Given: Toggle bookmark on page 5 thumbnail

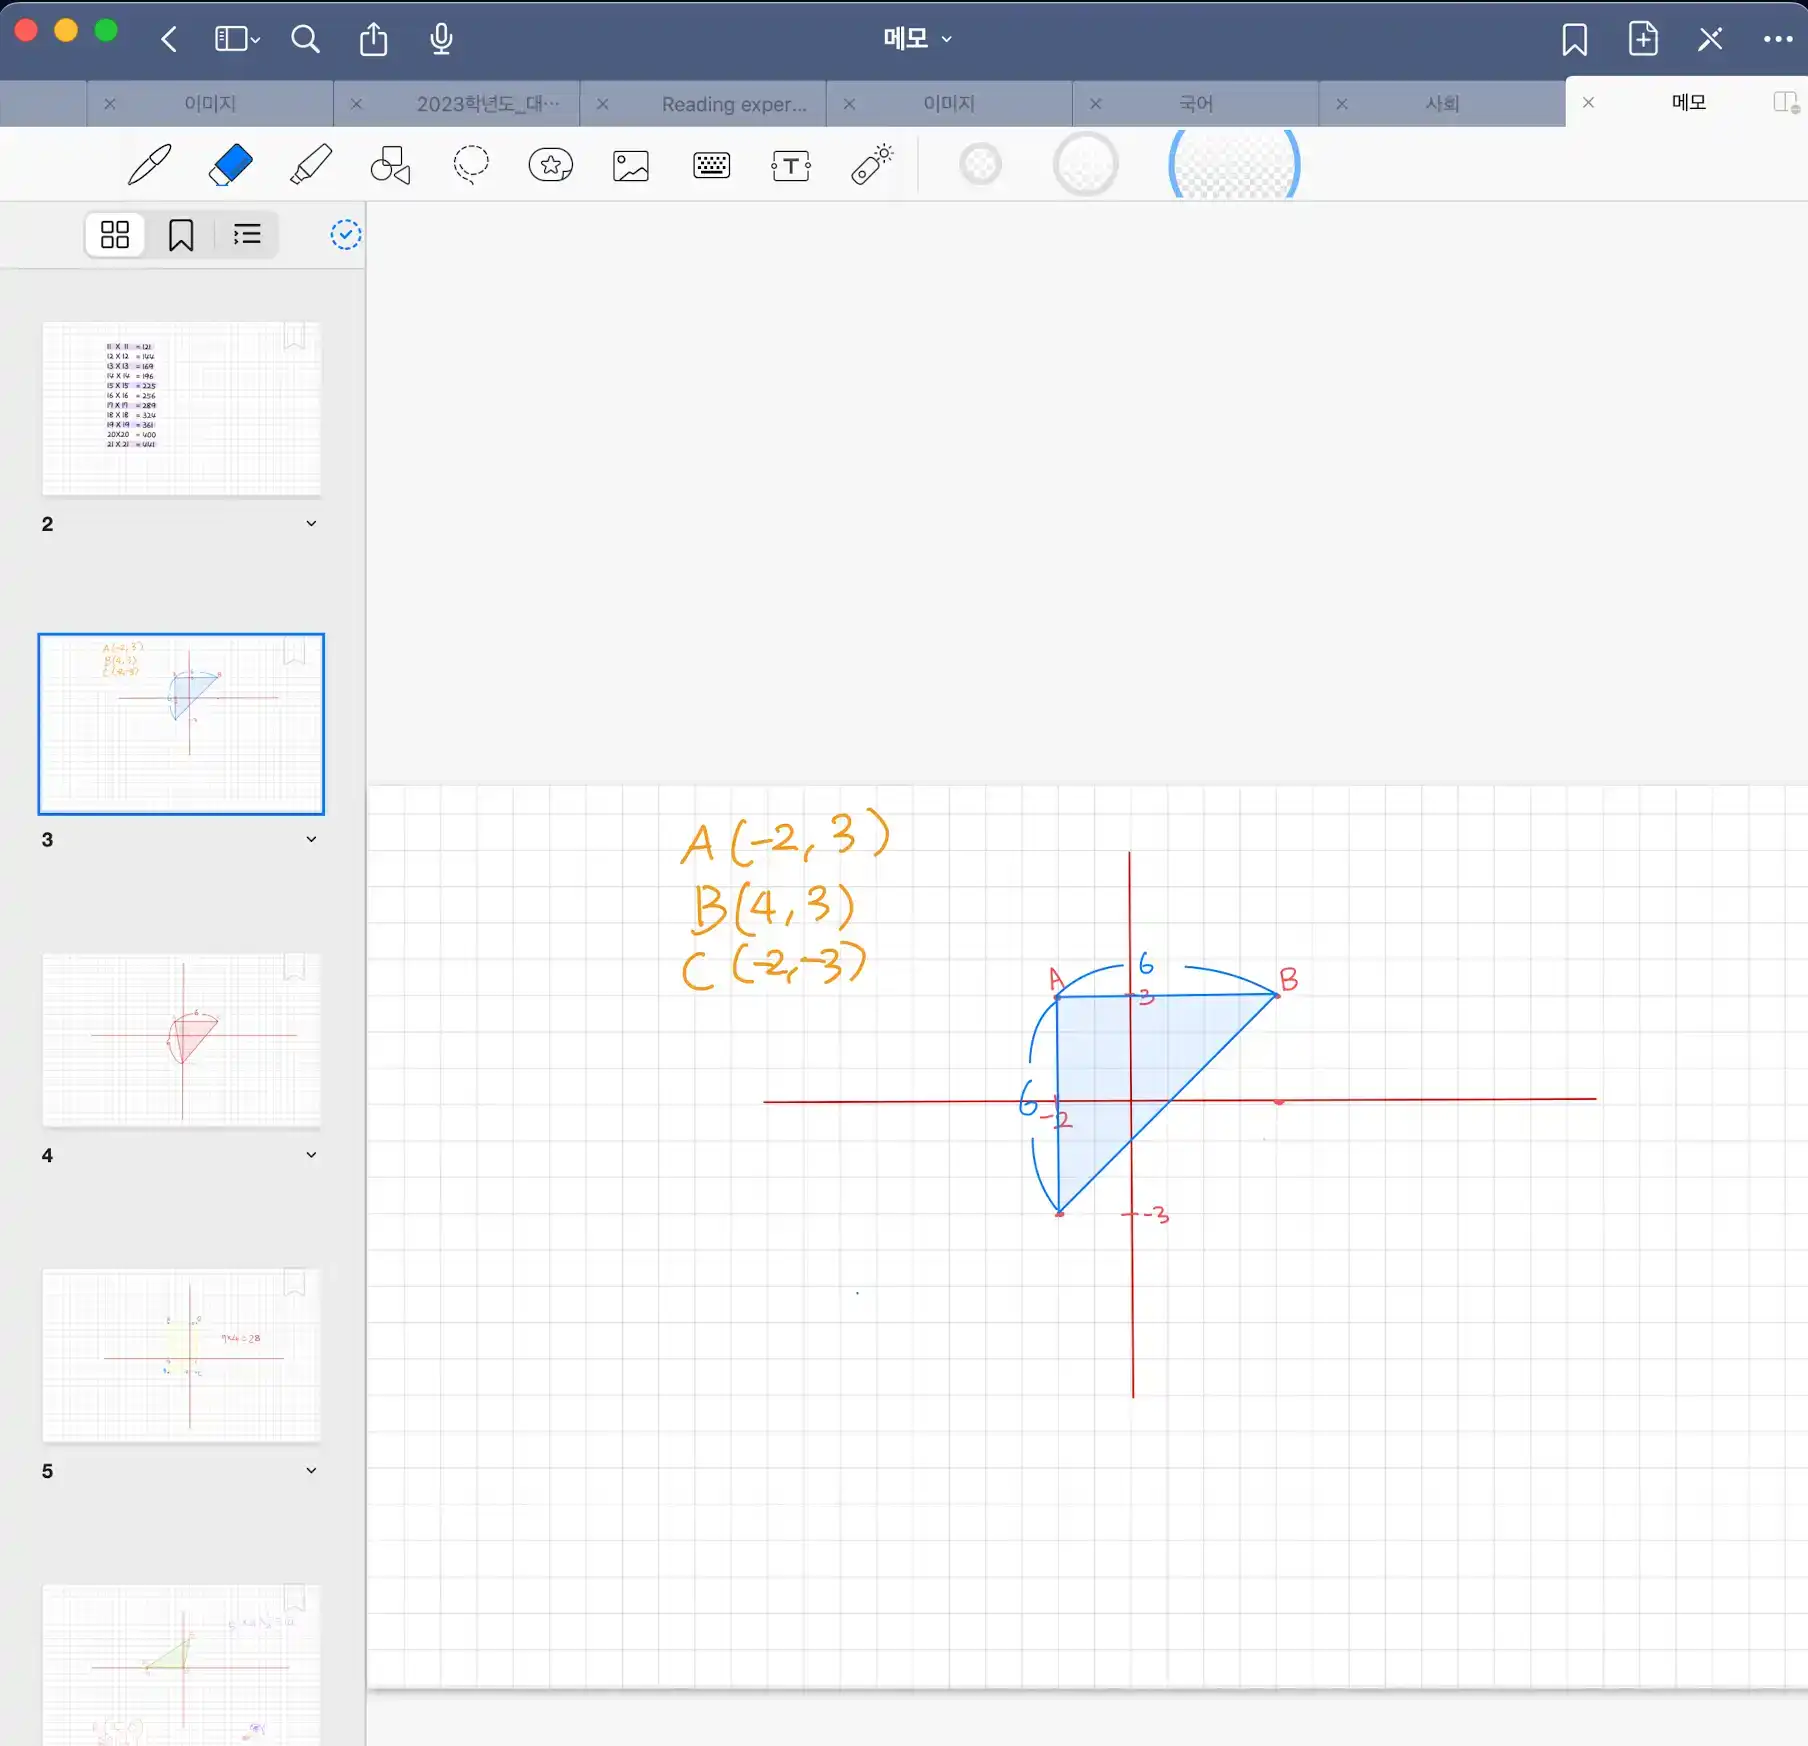Looking at the screenshot, I should click(294, 1283).
